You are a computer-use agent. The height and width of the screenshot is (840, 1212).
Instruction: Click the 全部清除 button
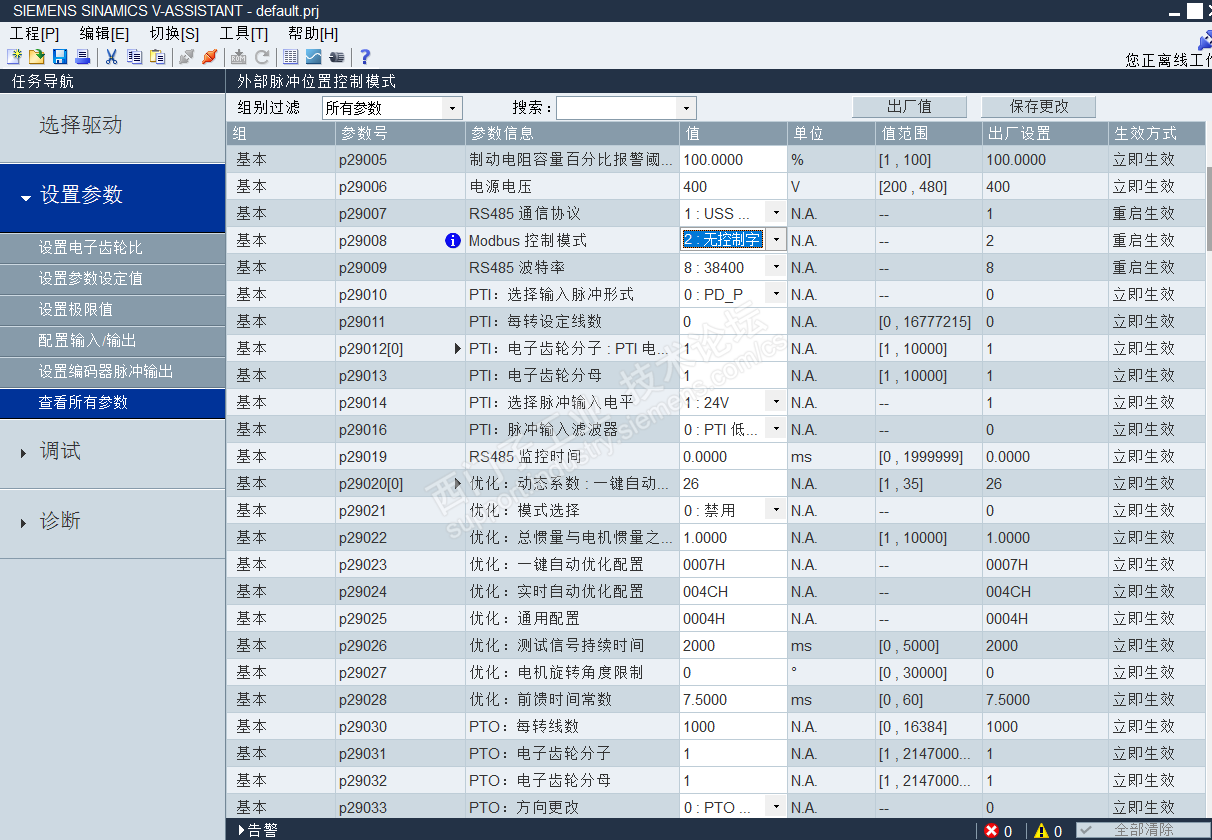click(x=1143, y=830)
